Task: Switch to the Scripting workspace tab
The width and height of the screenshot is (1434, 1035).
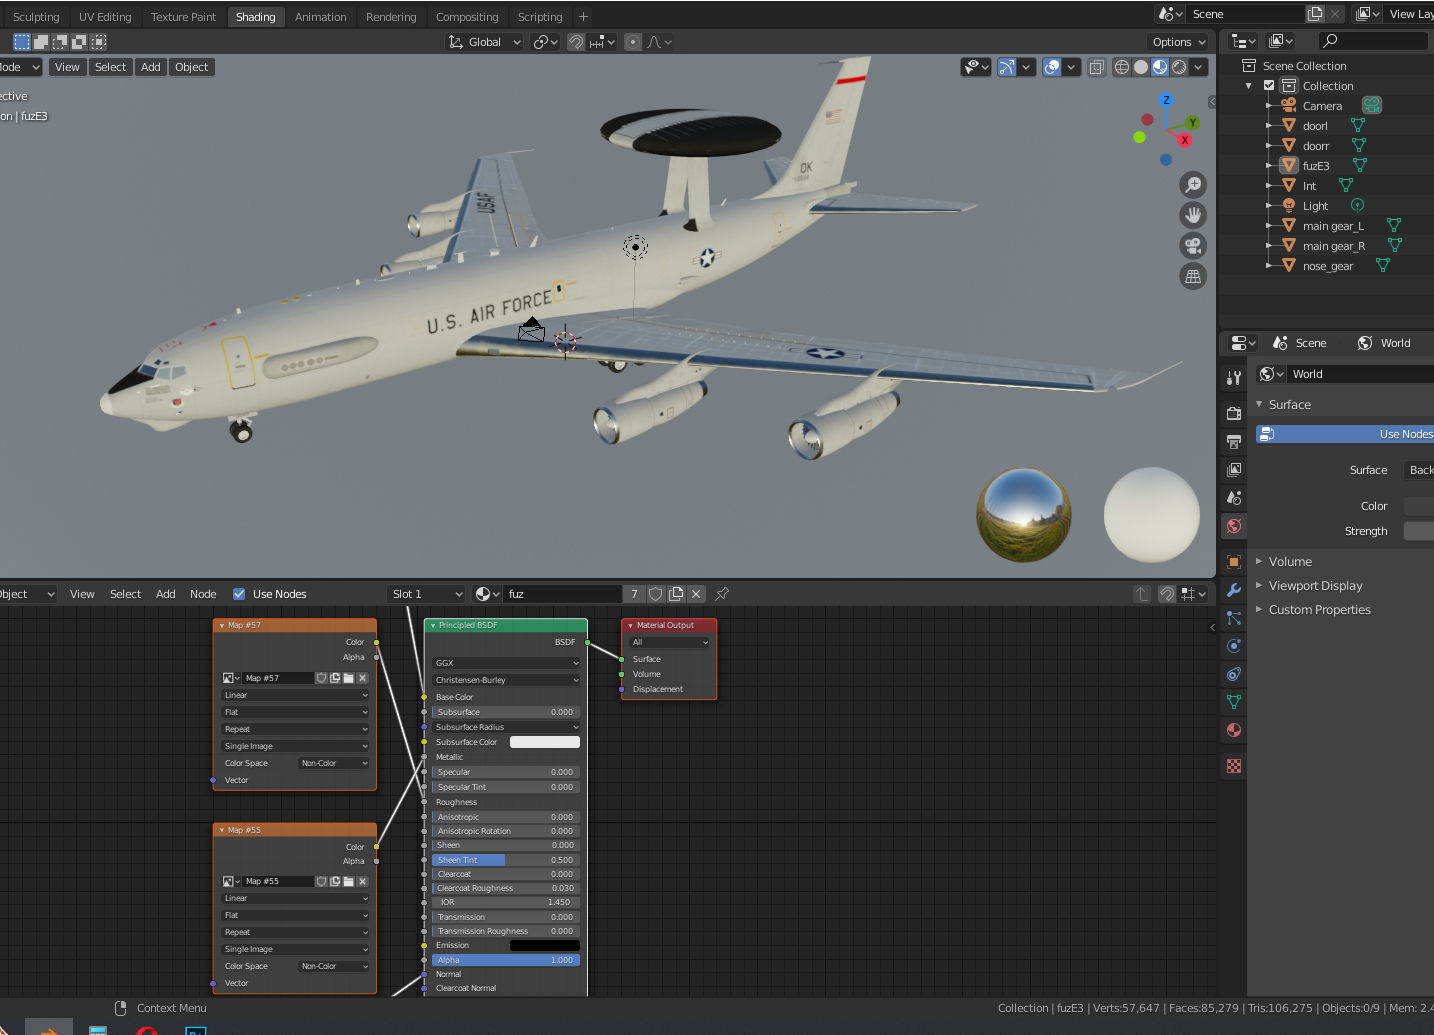Action: [540, 17]
